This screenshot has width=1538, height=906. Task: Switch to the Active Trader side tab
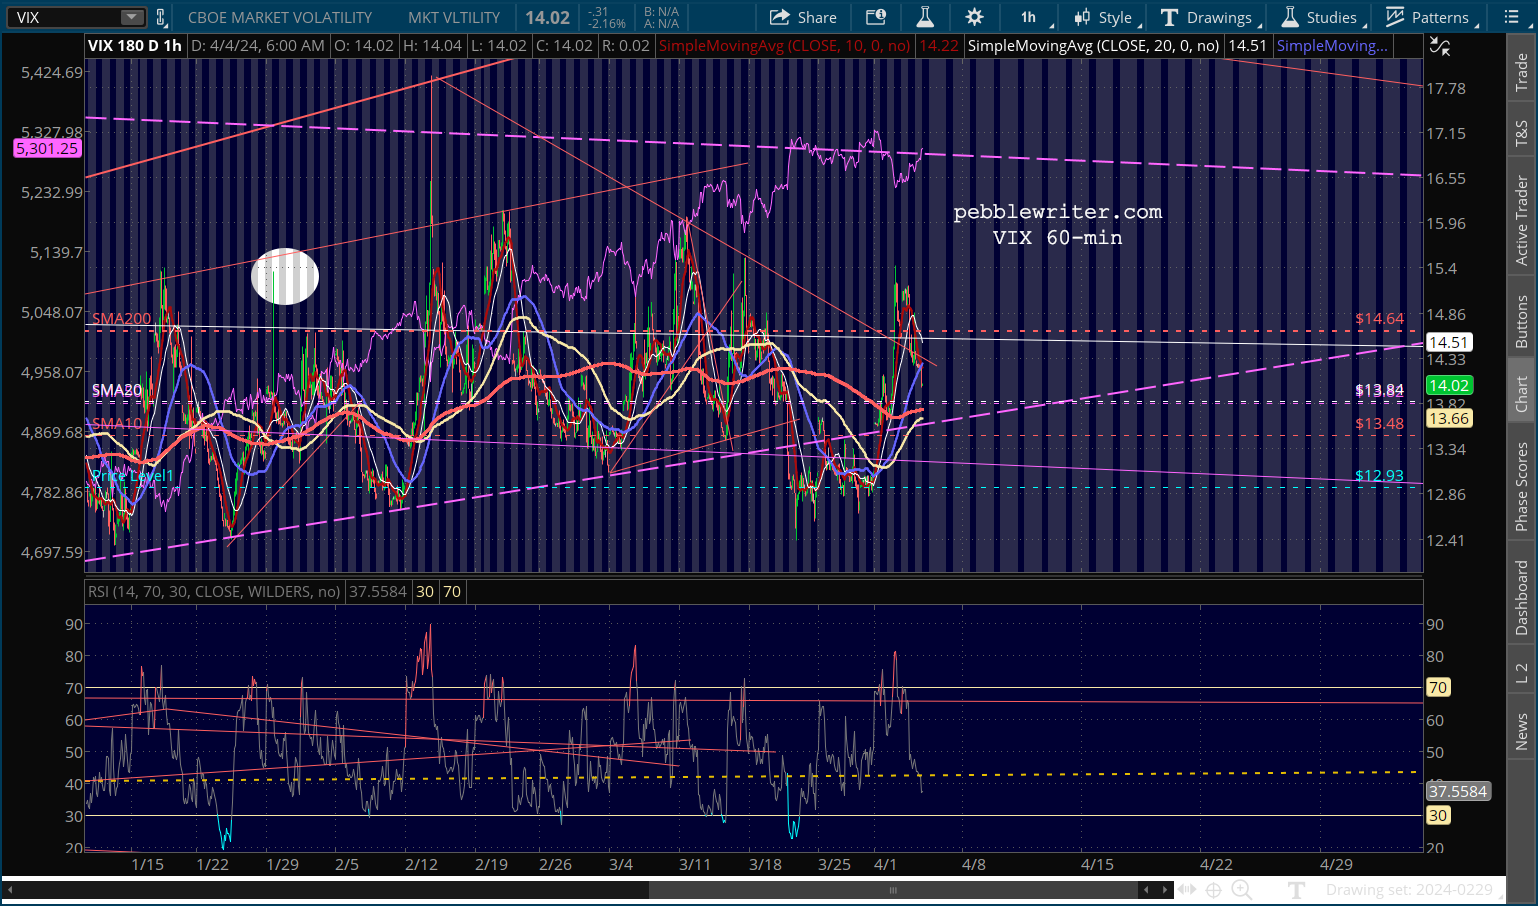pyautogui.click(x=1521, y=221)
